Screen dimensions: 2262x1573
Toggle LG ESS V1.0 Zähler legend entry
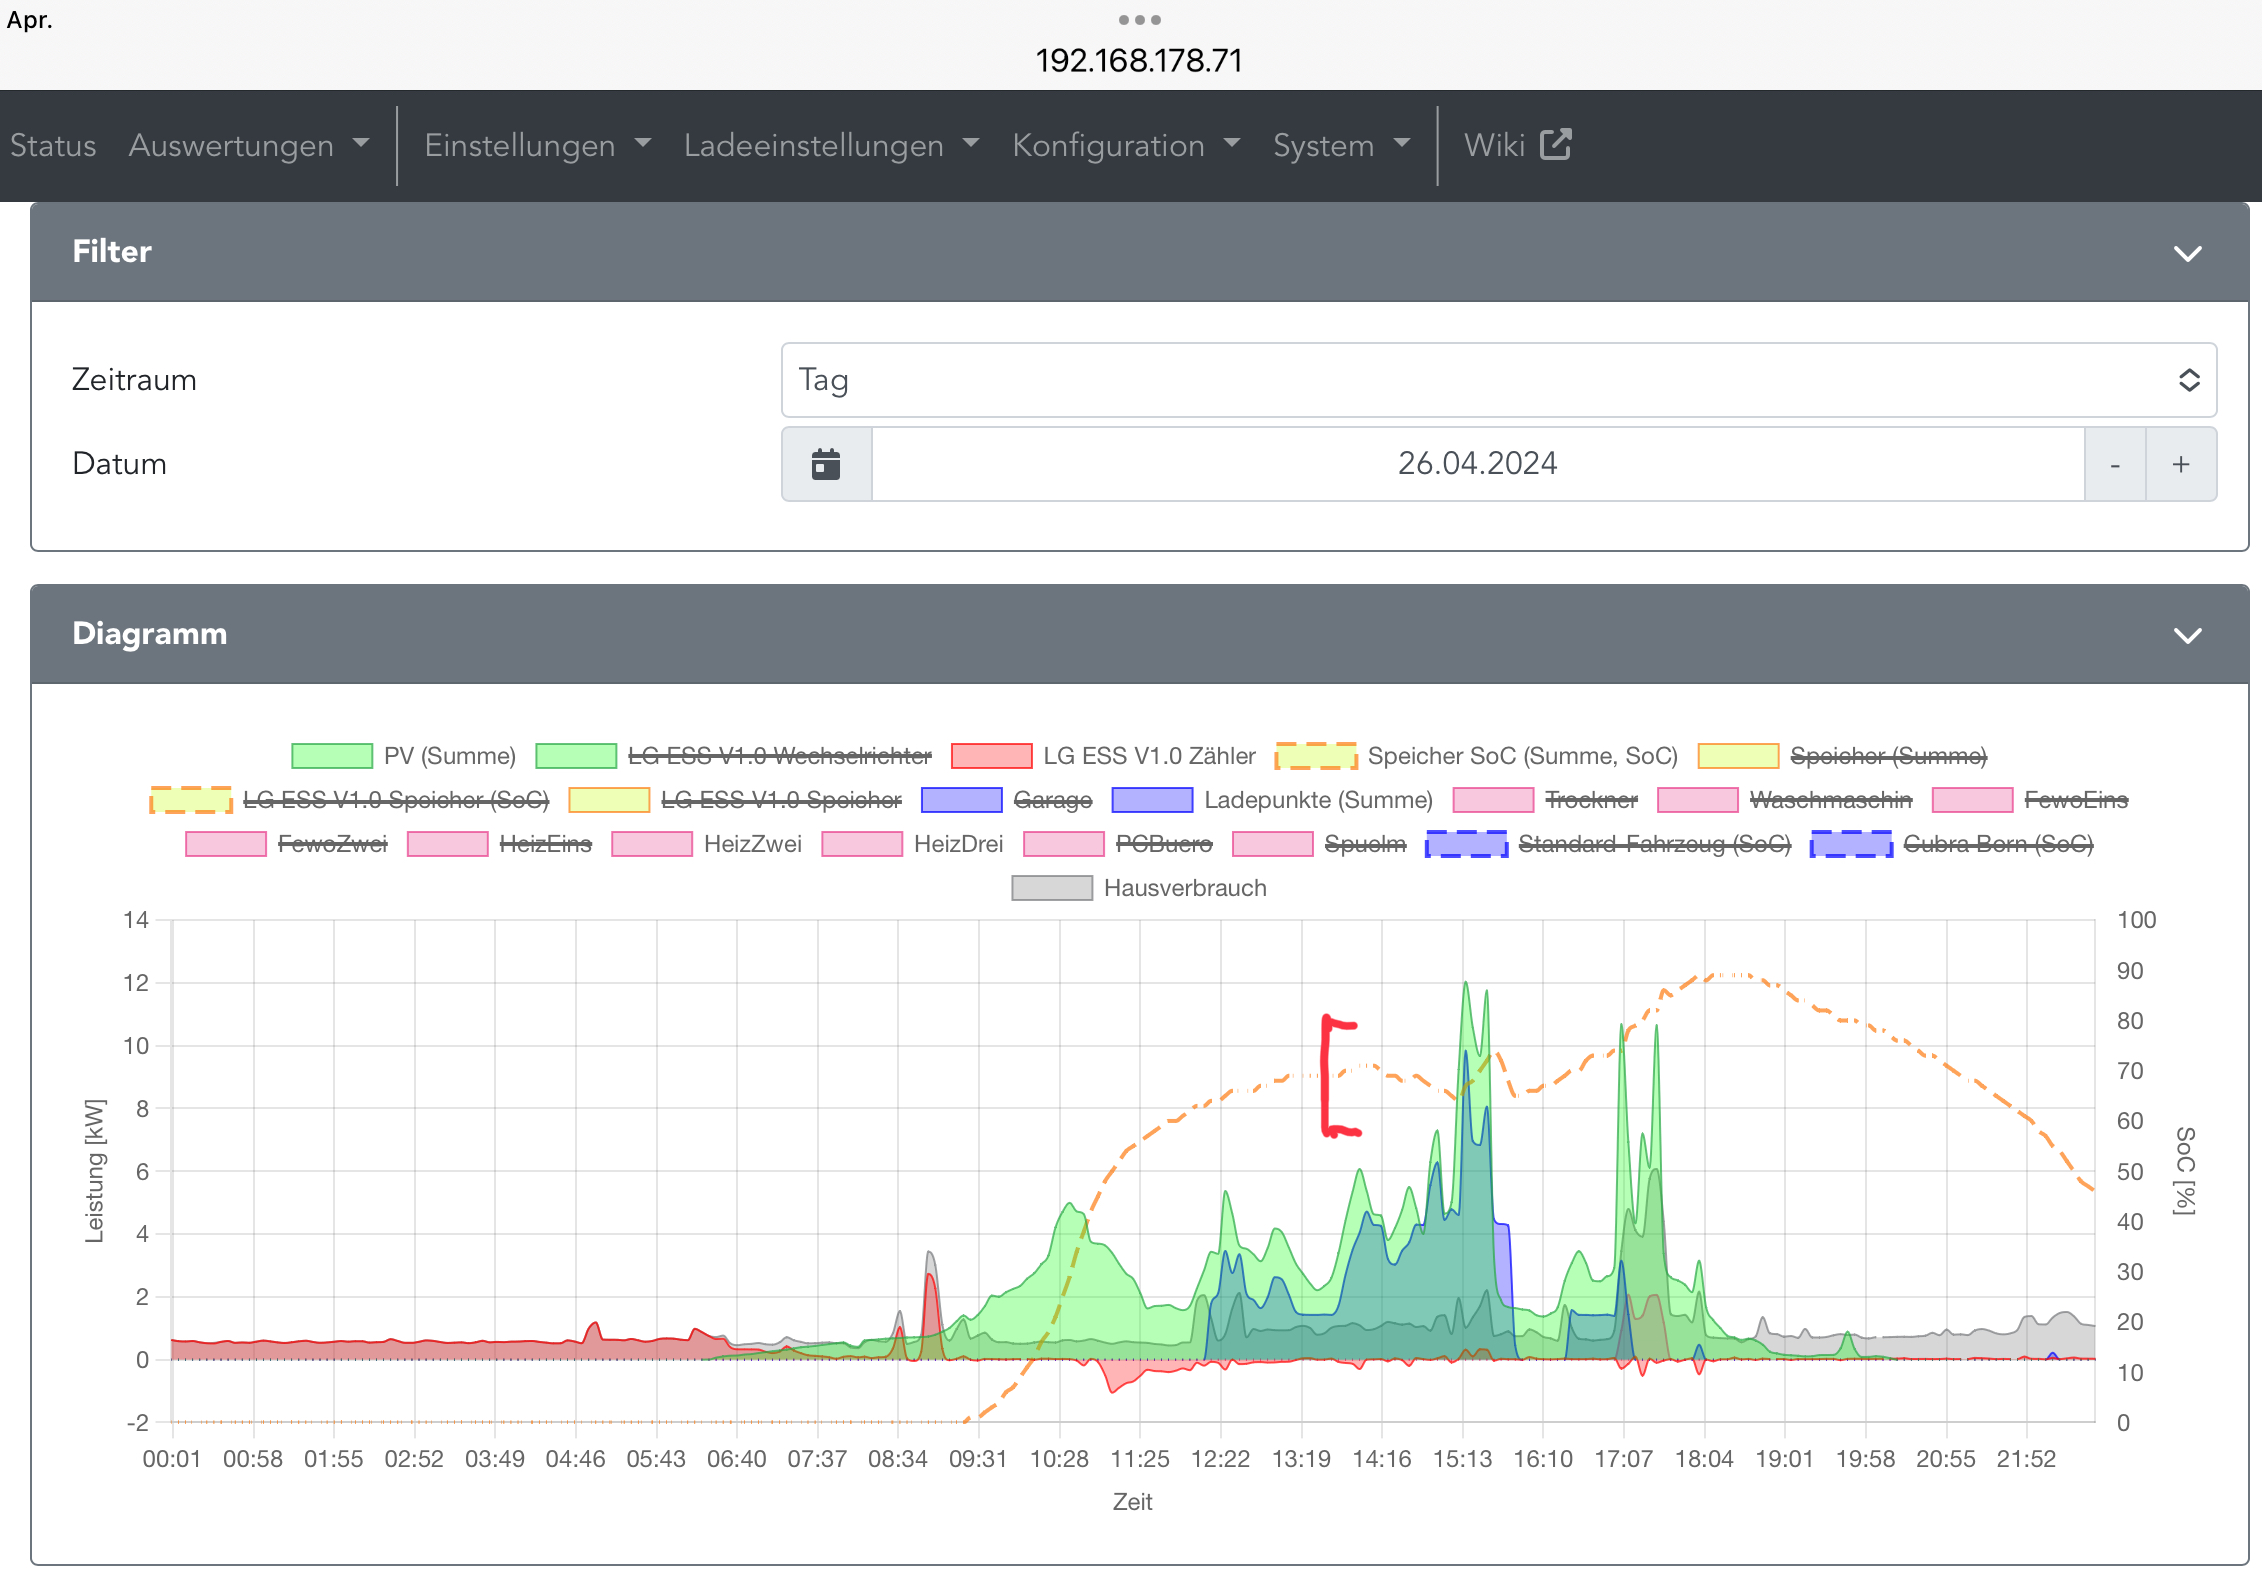pos(1148,756)
